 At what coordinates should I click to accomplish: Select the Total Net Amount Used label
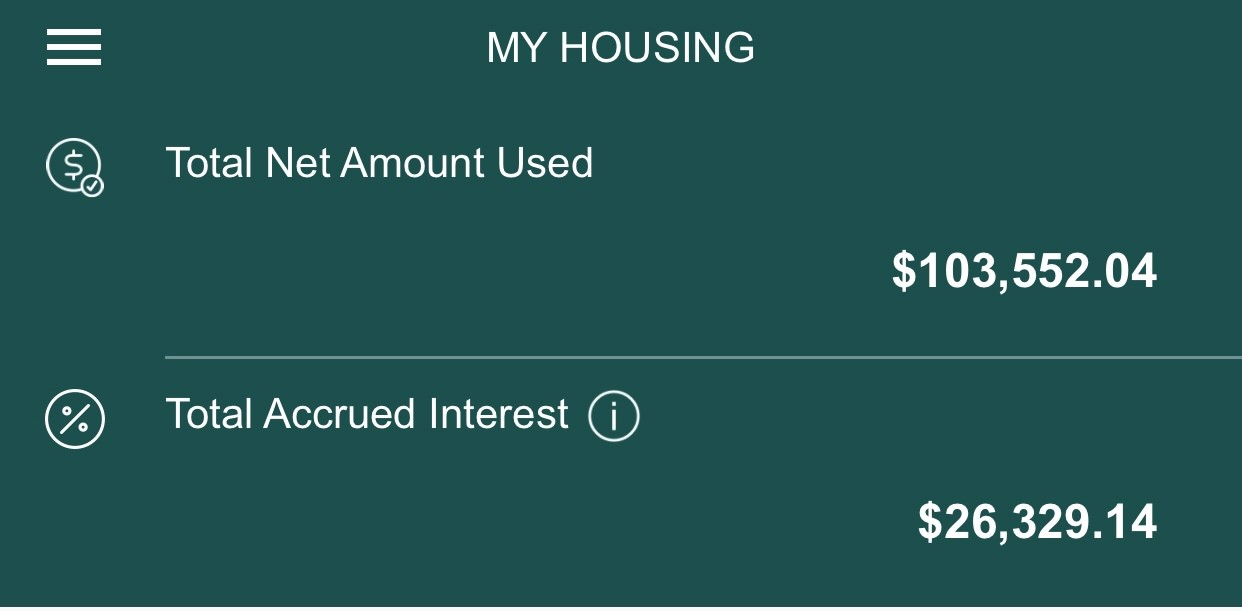379,163
